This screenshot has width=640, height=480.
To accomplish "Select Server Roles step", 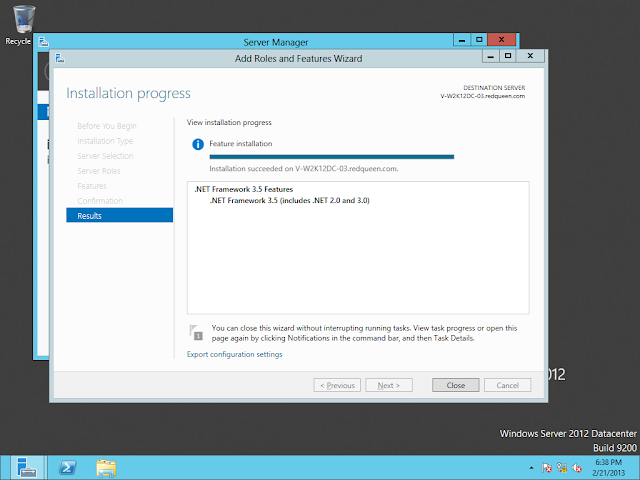I will click(x=99, y=171).
